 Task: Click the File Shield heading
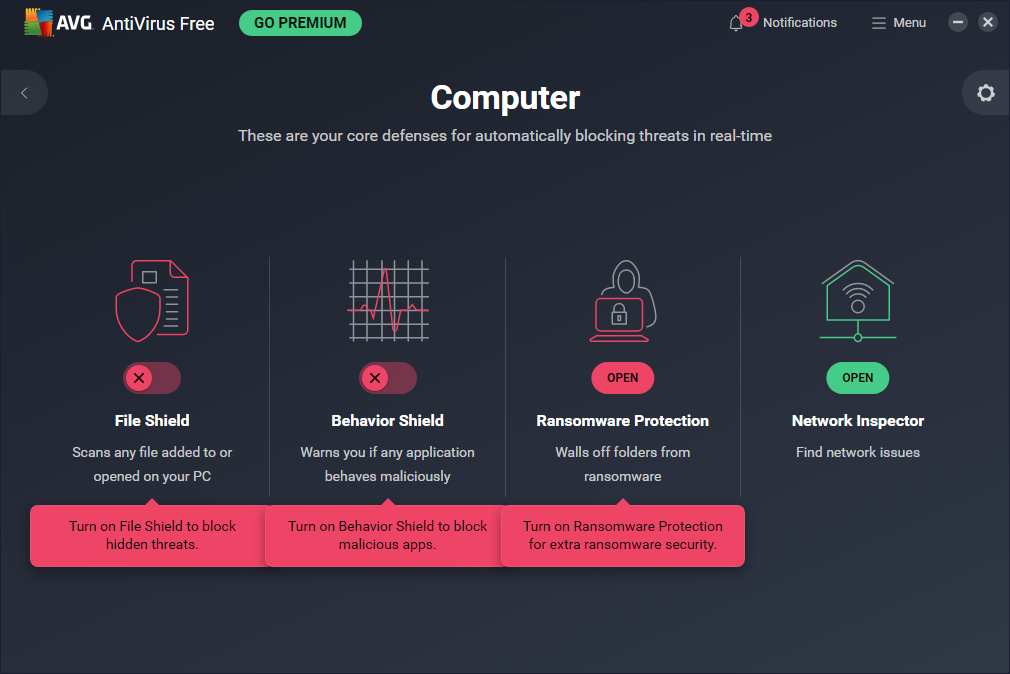152,421
